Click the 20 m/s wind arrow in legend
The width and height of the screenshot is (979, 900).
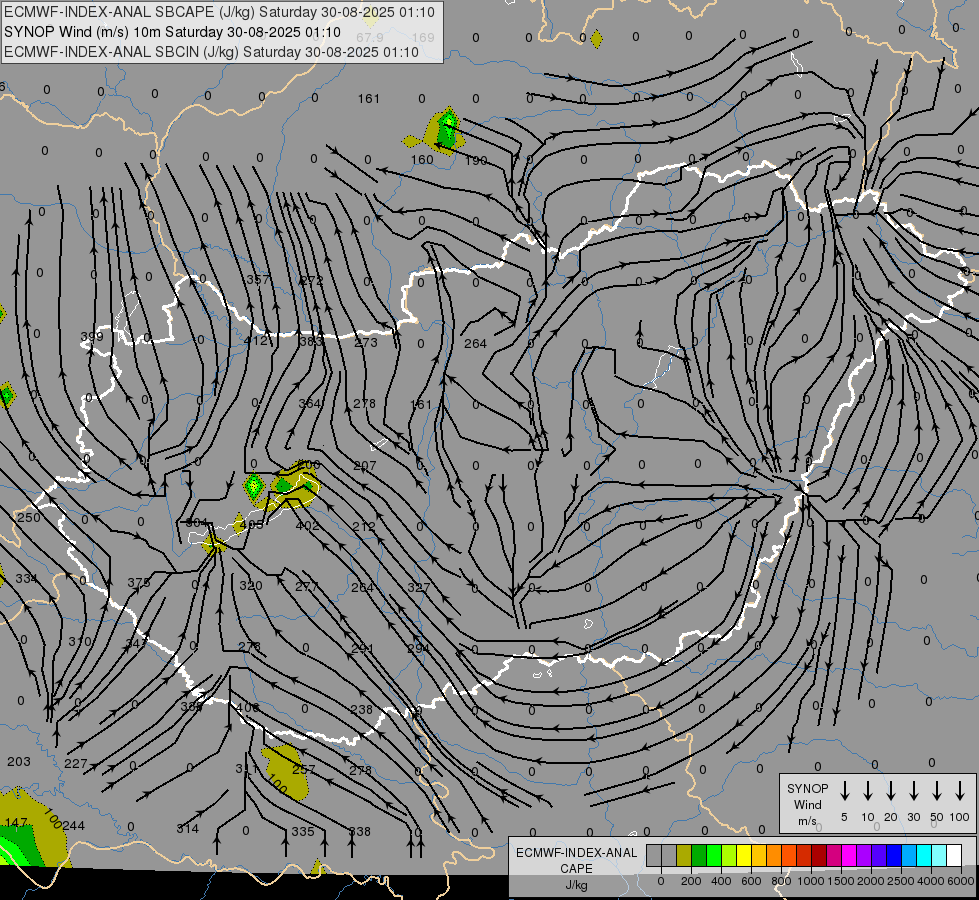click(890, 791)
